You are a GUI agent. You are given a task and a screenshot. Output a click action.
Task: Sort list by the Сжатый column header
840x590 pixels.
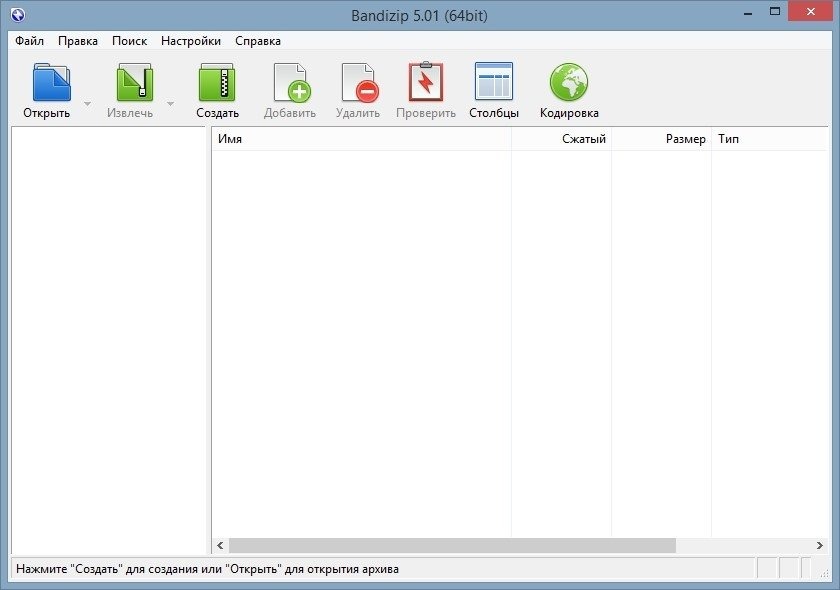(561, 139)
